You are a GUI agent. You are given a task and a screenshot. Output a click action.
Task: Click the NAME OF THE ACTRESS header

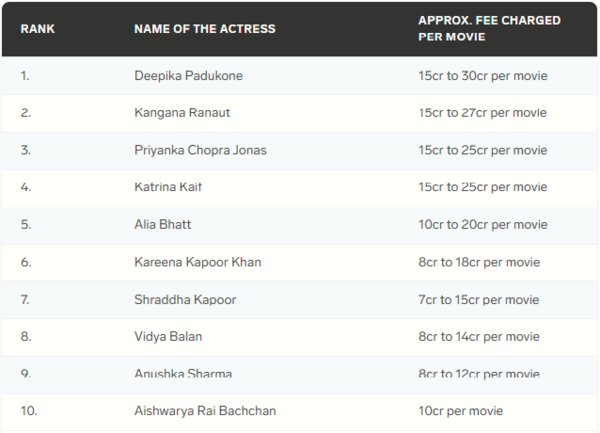[x=204, y=28]
